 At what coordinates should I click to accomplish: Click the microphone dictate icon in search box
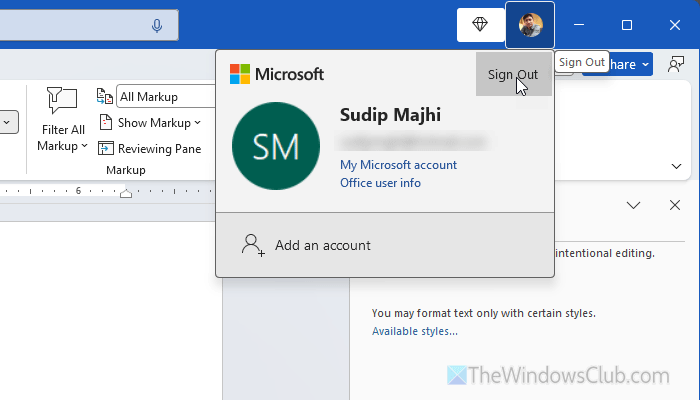point(157,25)
